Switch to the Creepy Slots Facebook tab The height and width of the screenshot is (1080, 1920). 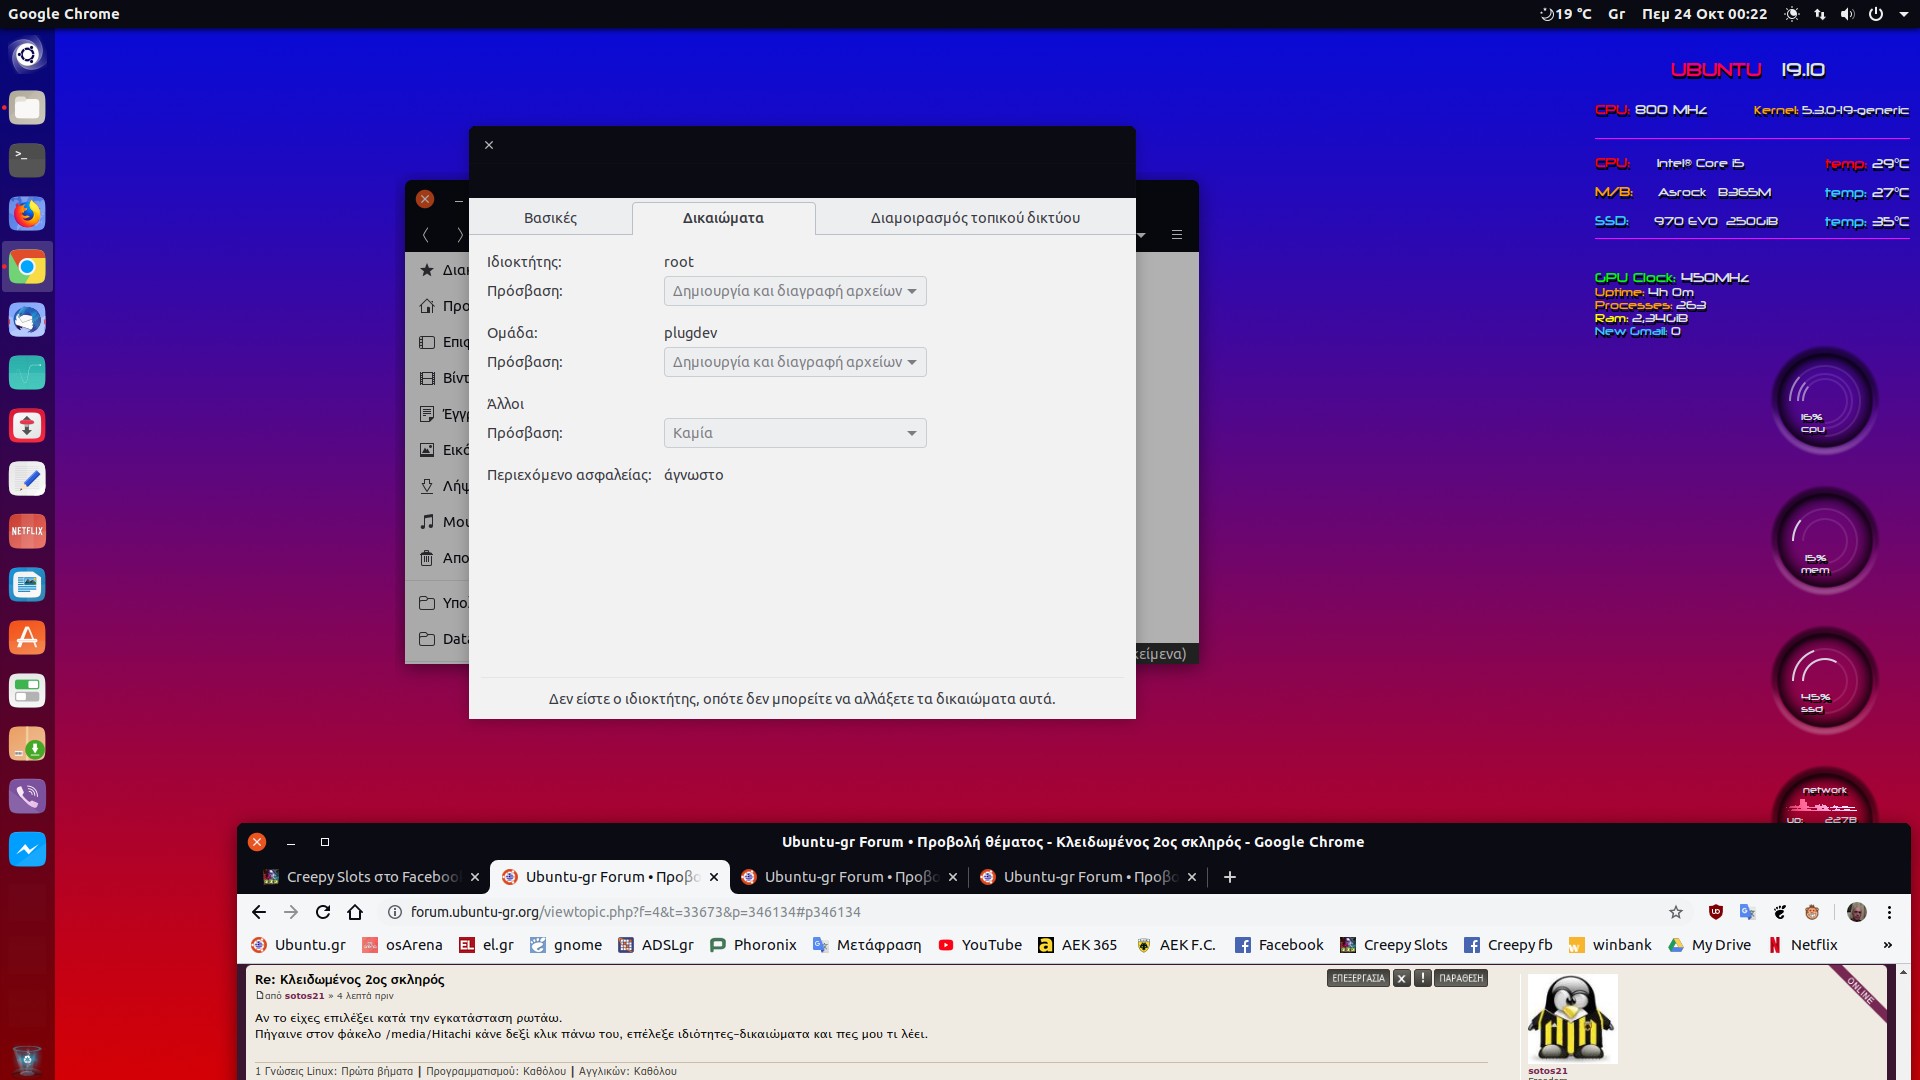[x=370, y=877]
